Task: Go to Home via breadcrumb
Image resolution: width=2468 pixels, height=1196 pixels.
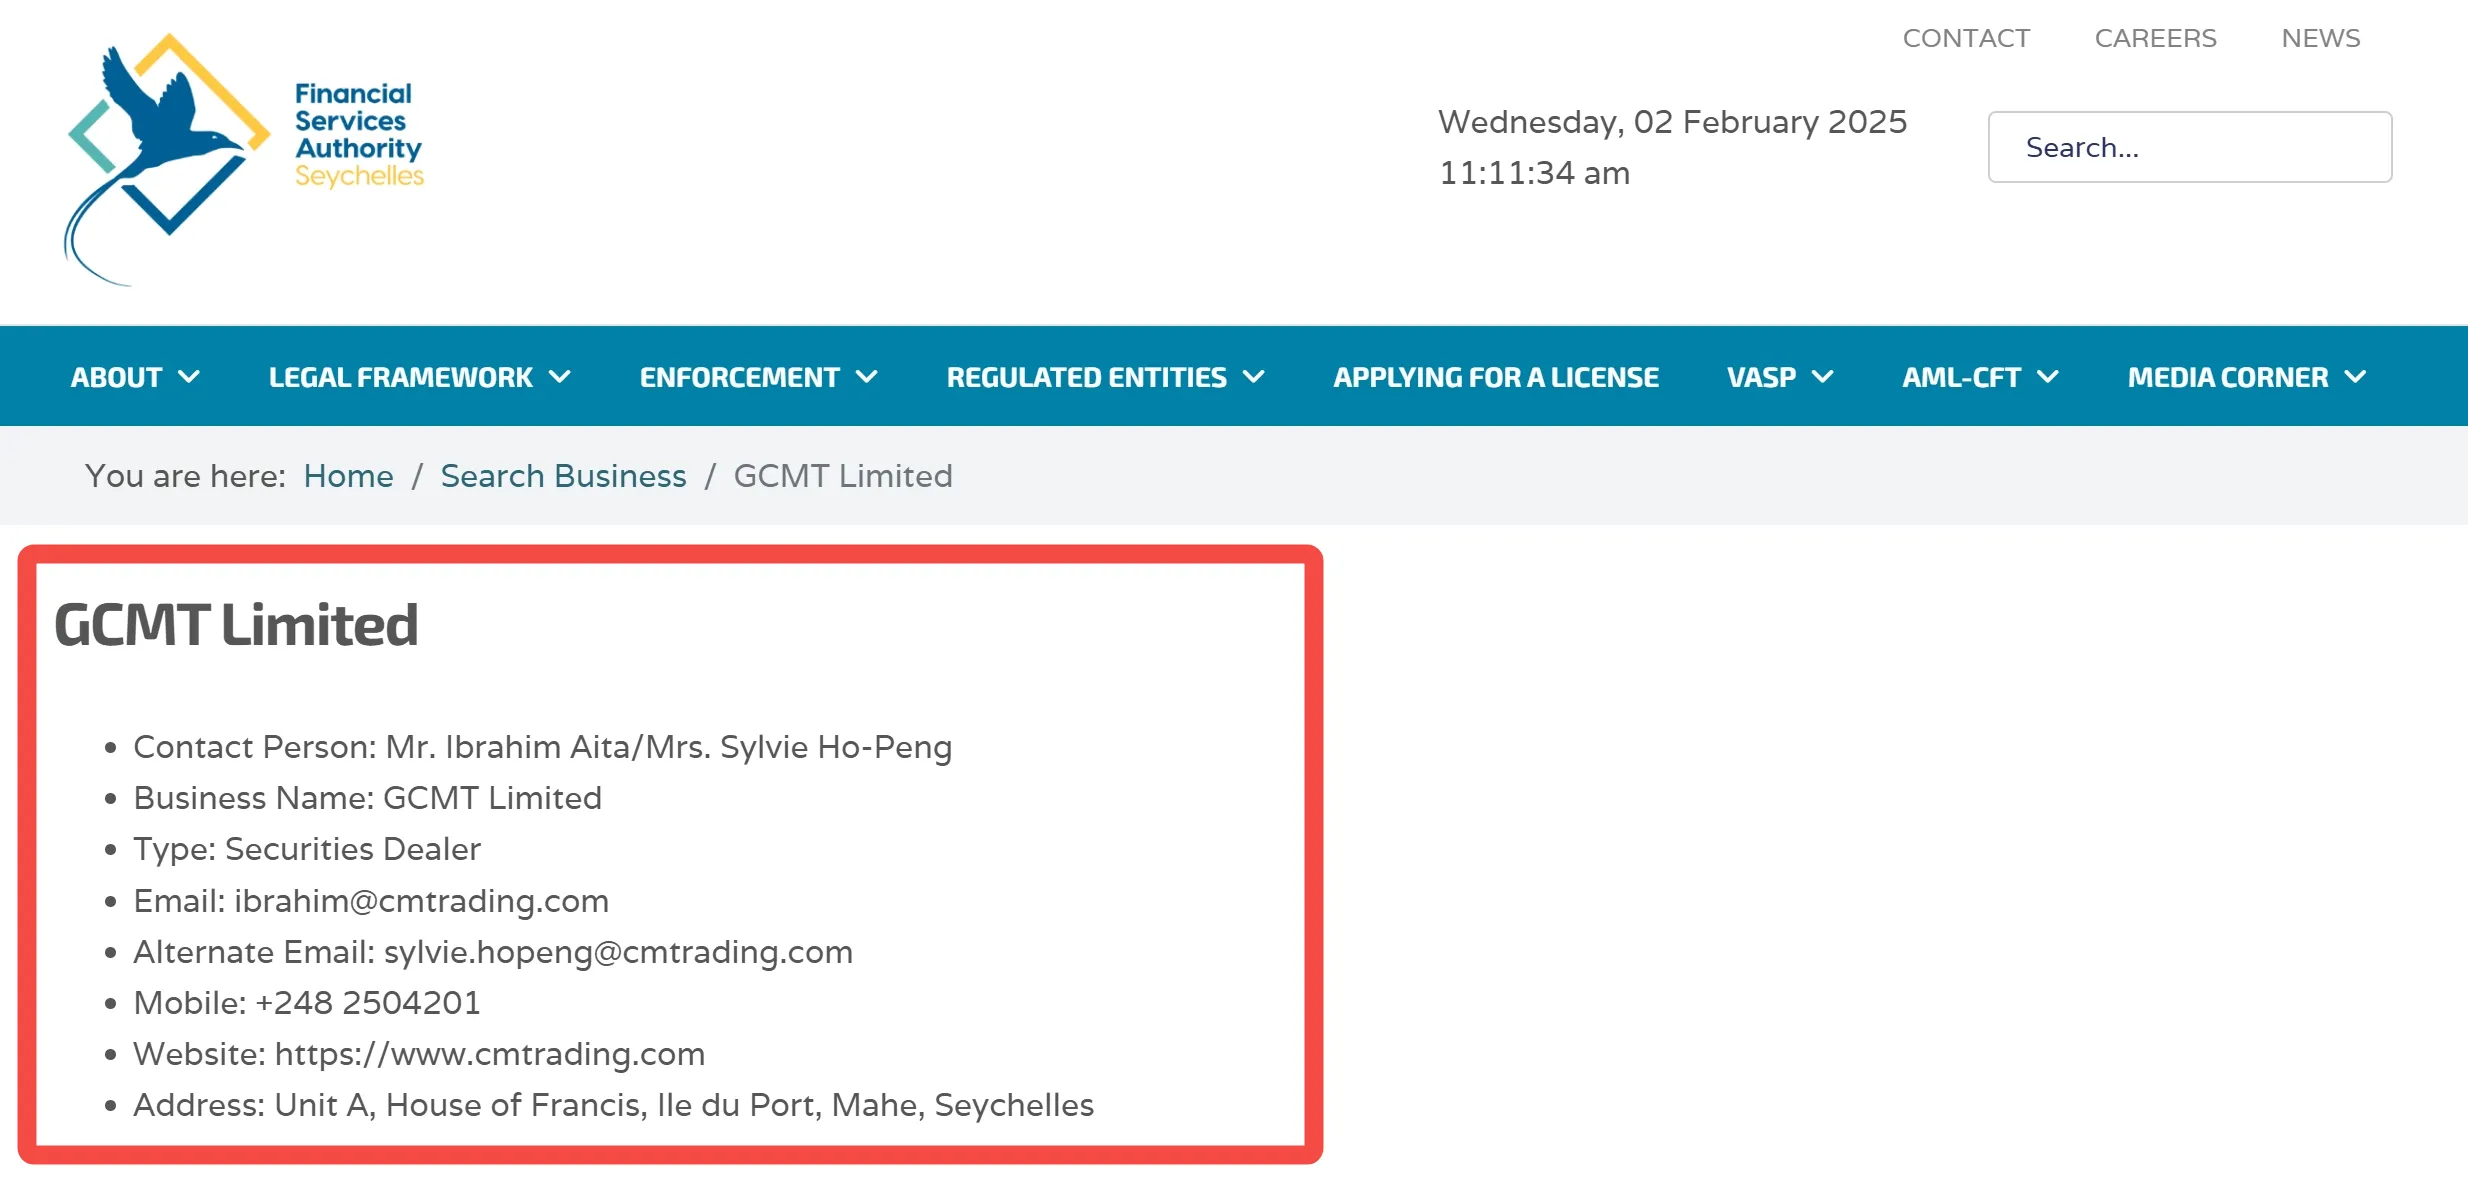Action: [348, 476]
